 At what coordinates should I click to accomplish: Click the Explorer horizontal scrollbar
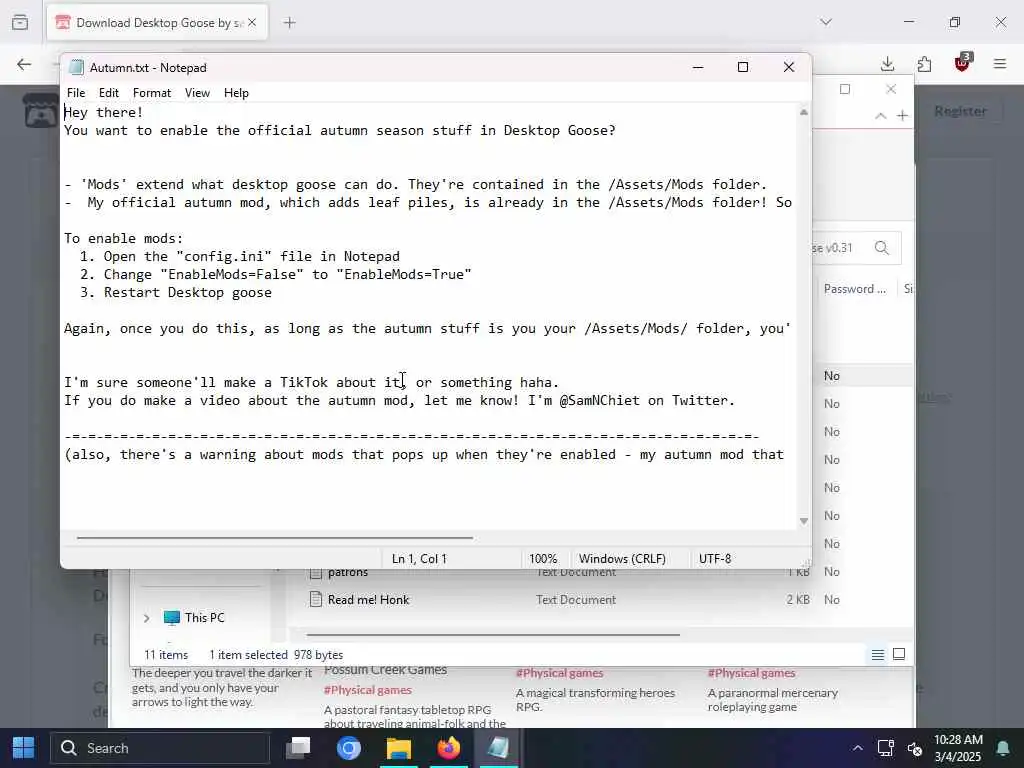pyautogui.click(x=493, y=634)
